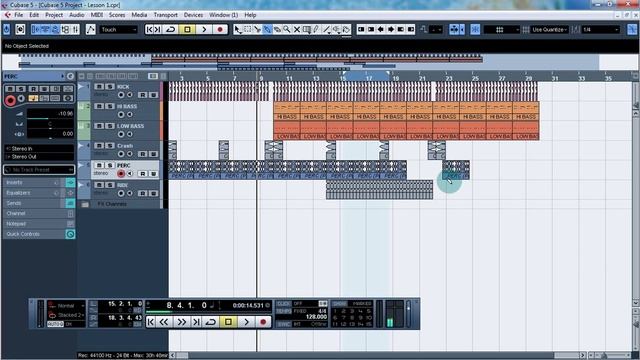
Task: Toggle top toolbar Cycle loop button
Action: [x=171, y=29]
